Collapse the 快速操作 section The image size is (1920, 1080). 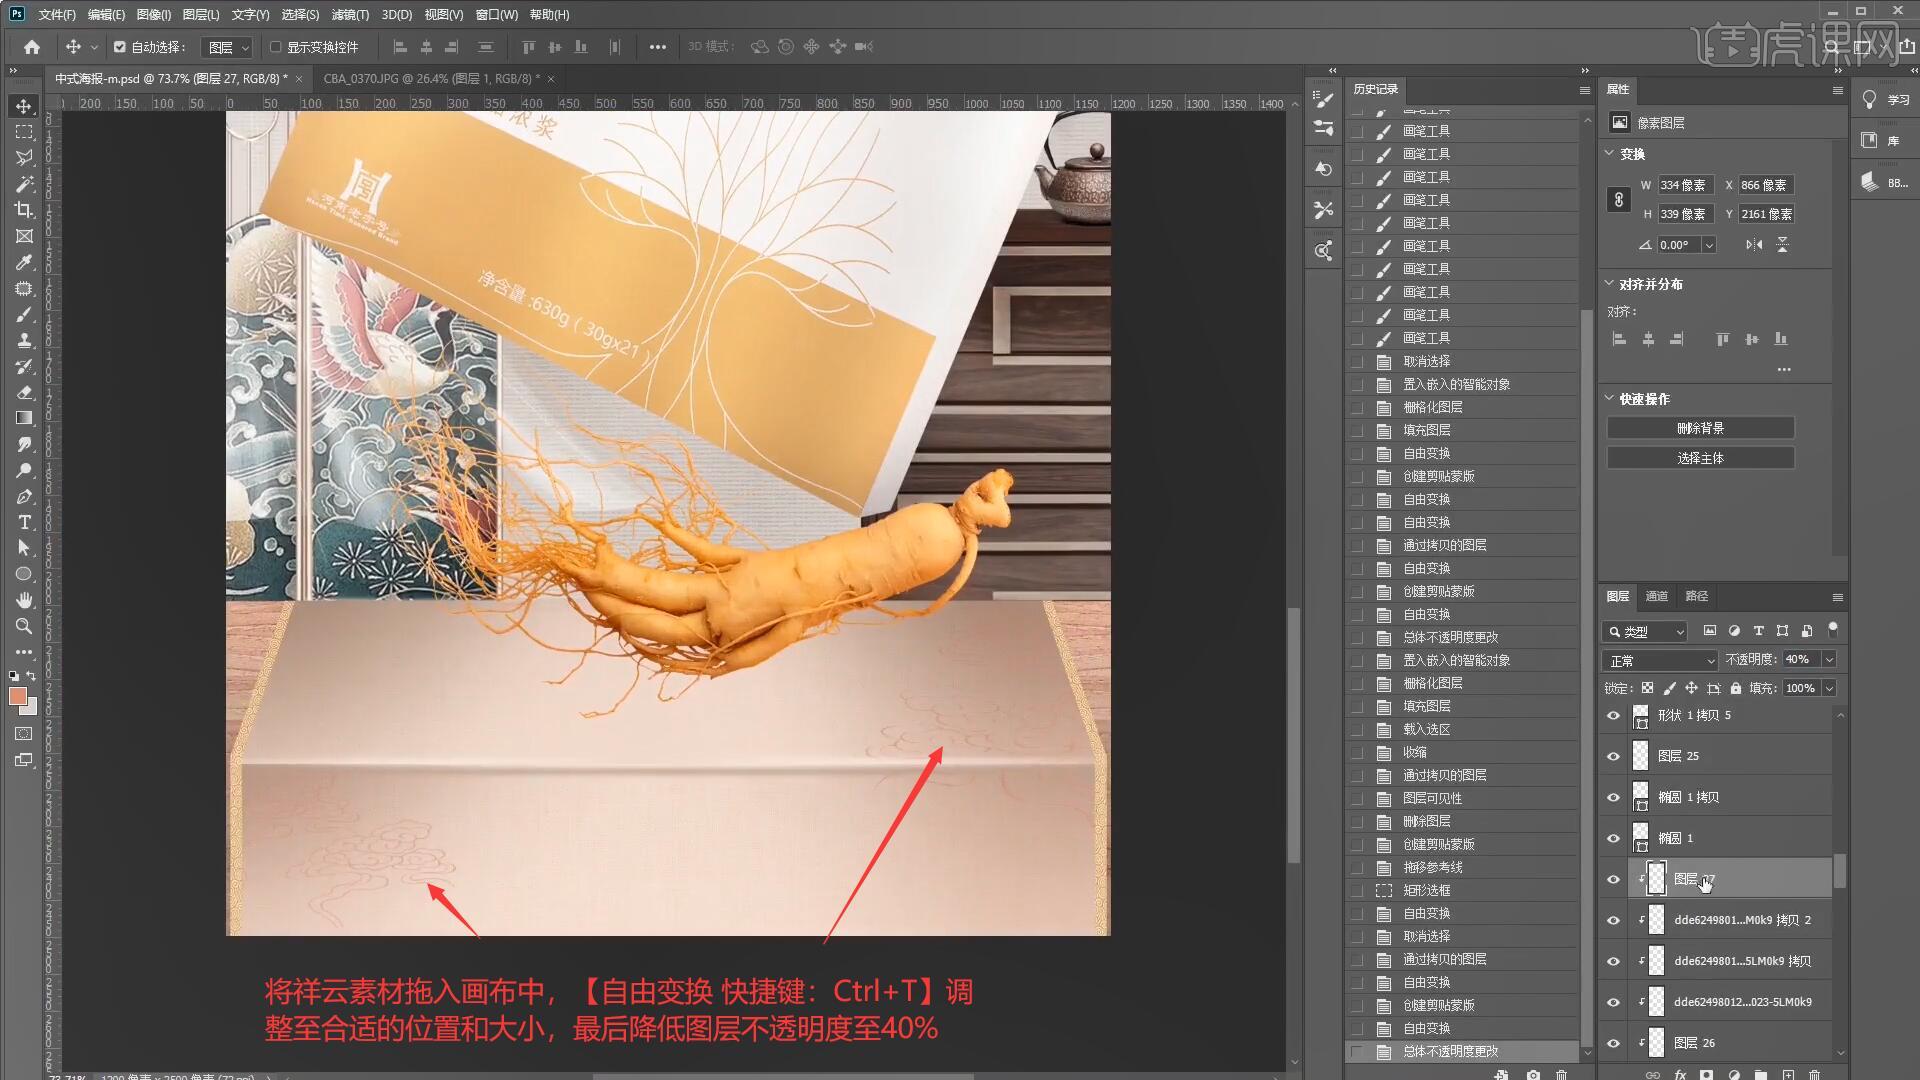point(1610,398)
